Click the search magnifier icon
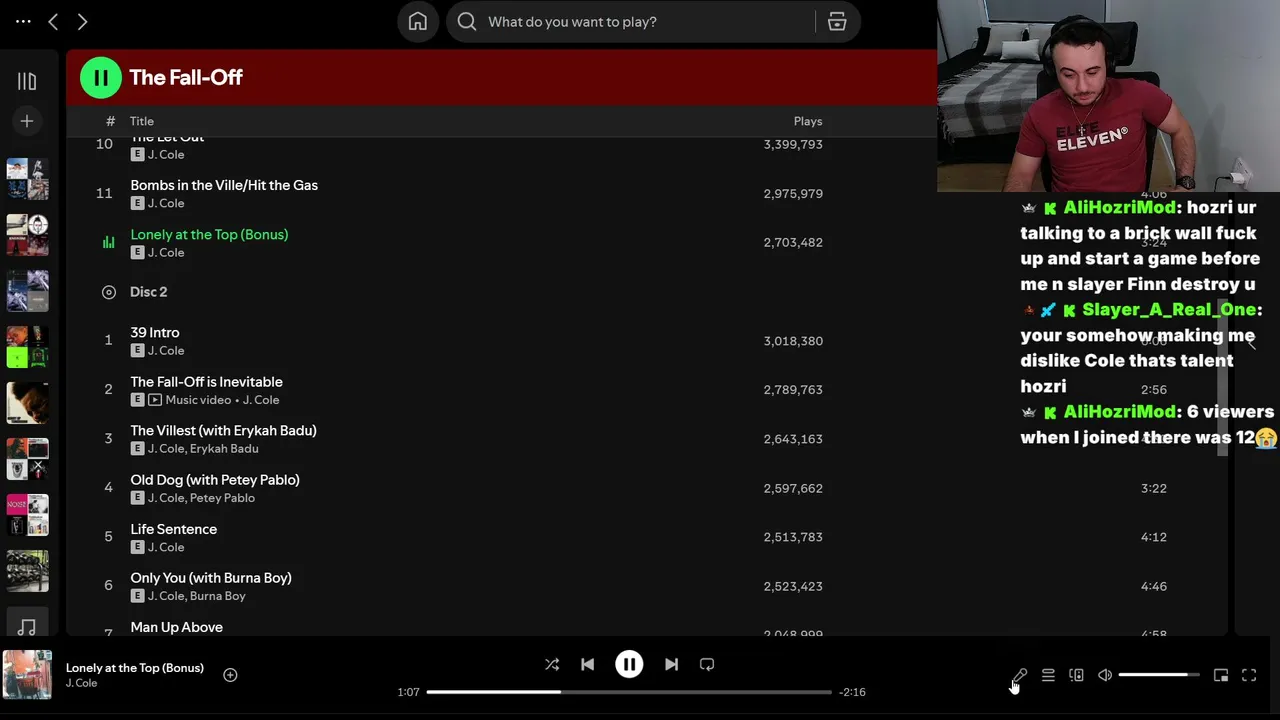Screen dimensions: 1280x720 [467, 22]
